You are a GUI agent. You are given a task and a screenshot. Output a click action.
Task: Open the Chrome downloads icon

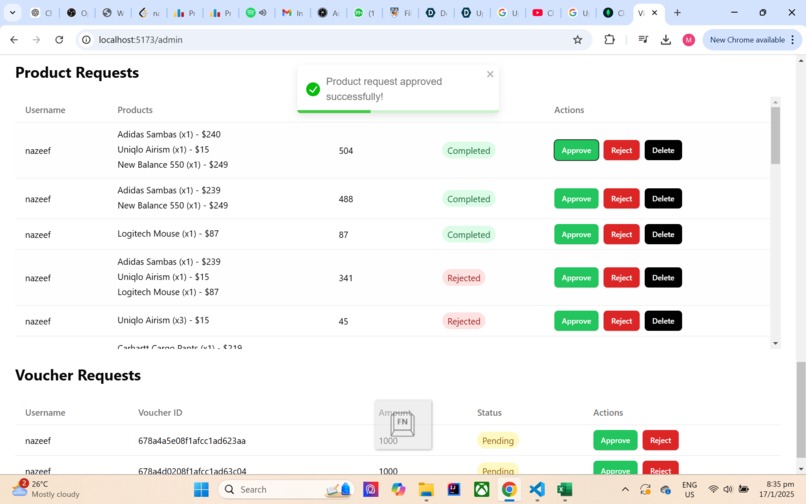click(x=666, y=40)
